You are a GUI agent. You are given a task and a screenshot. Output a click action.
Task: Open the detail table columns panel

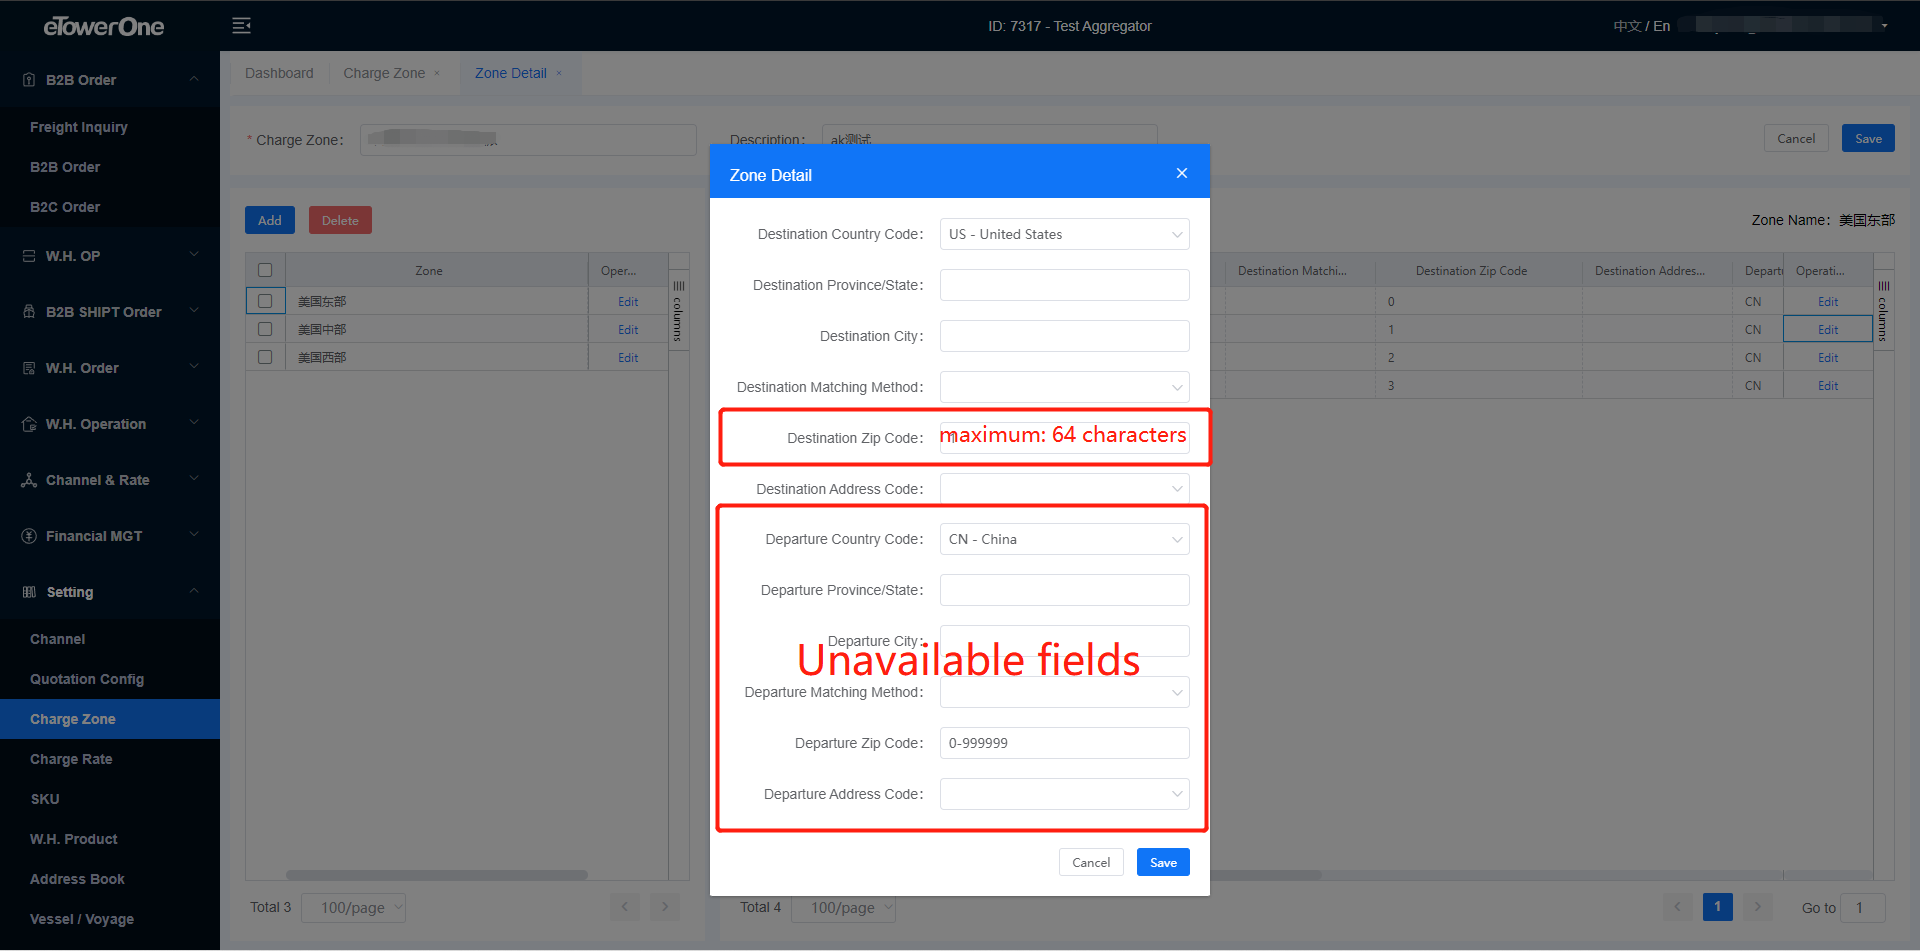[1883, 312]
